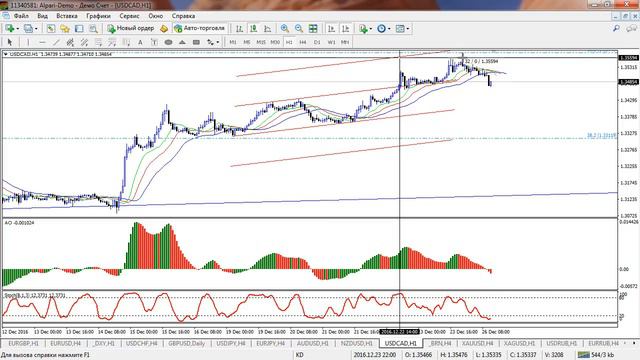Expand the profiles dropdown arrow
The width and height of the screenshot is (640, 360).
tap(36, 29)
